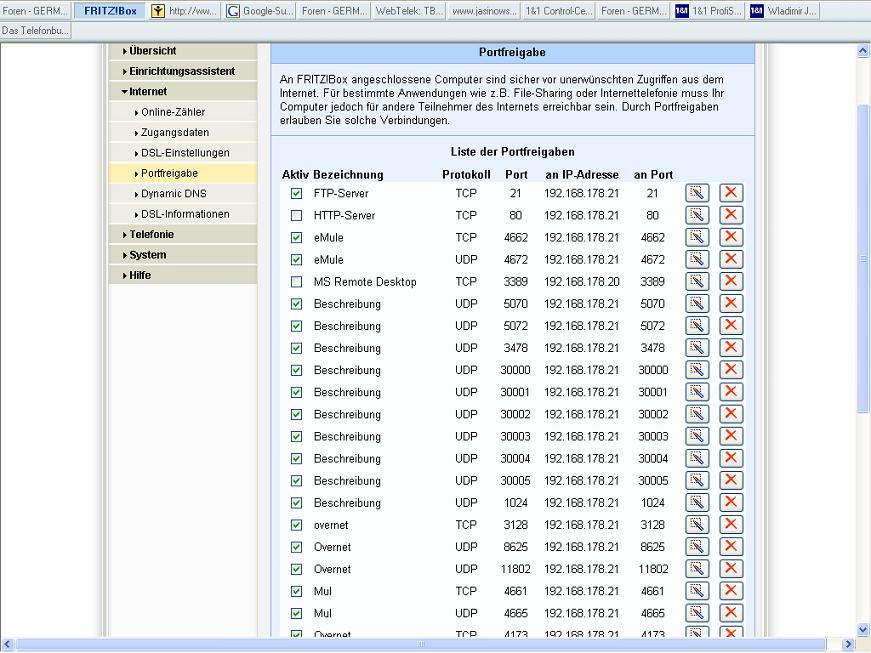Delete the overnet TCP 3128 entry

pos(731,525)
